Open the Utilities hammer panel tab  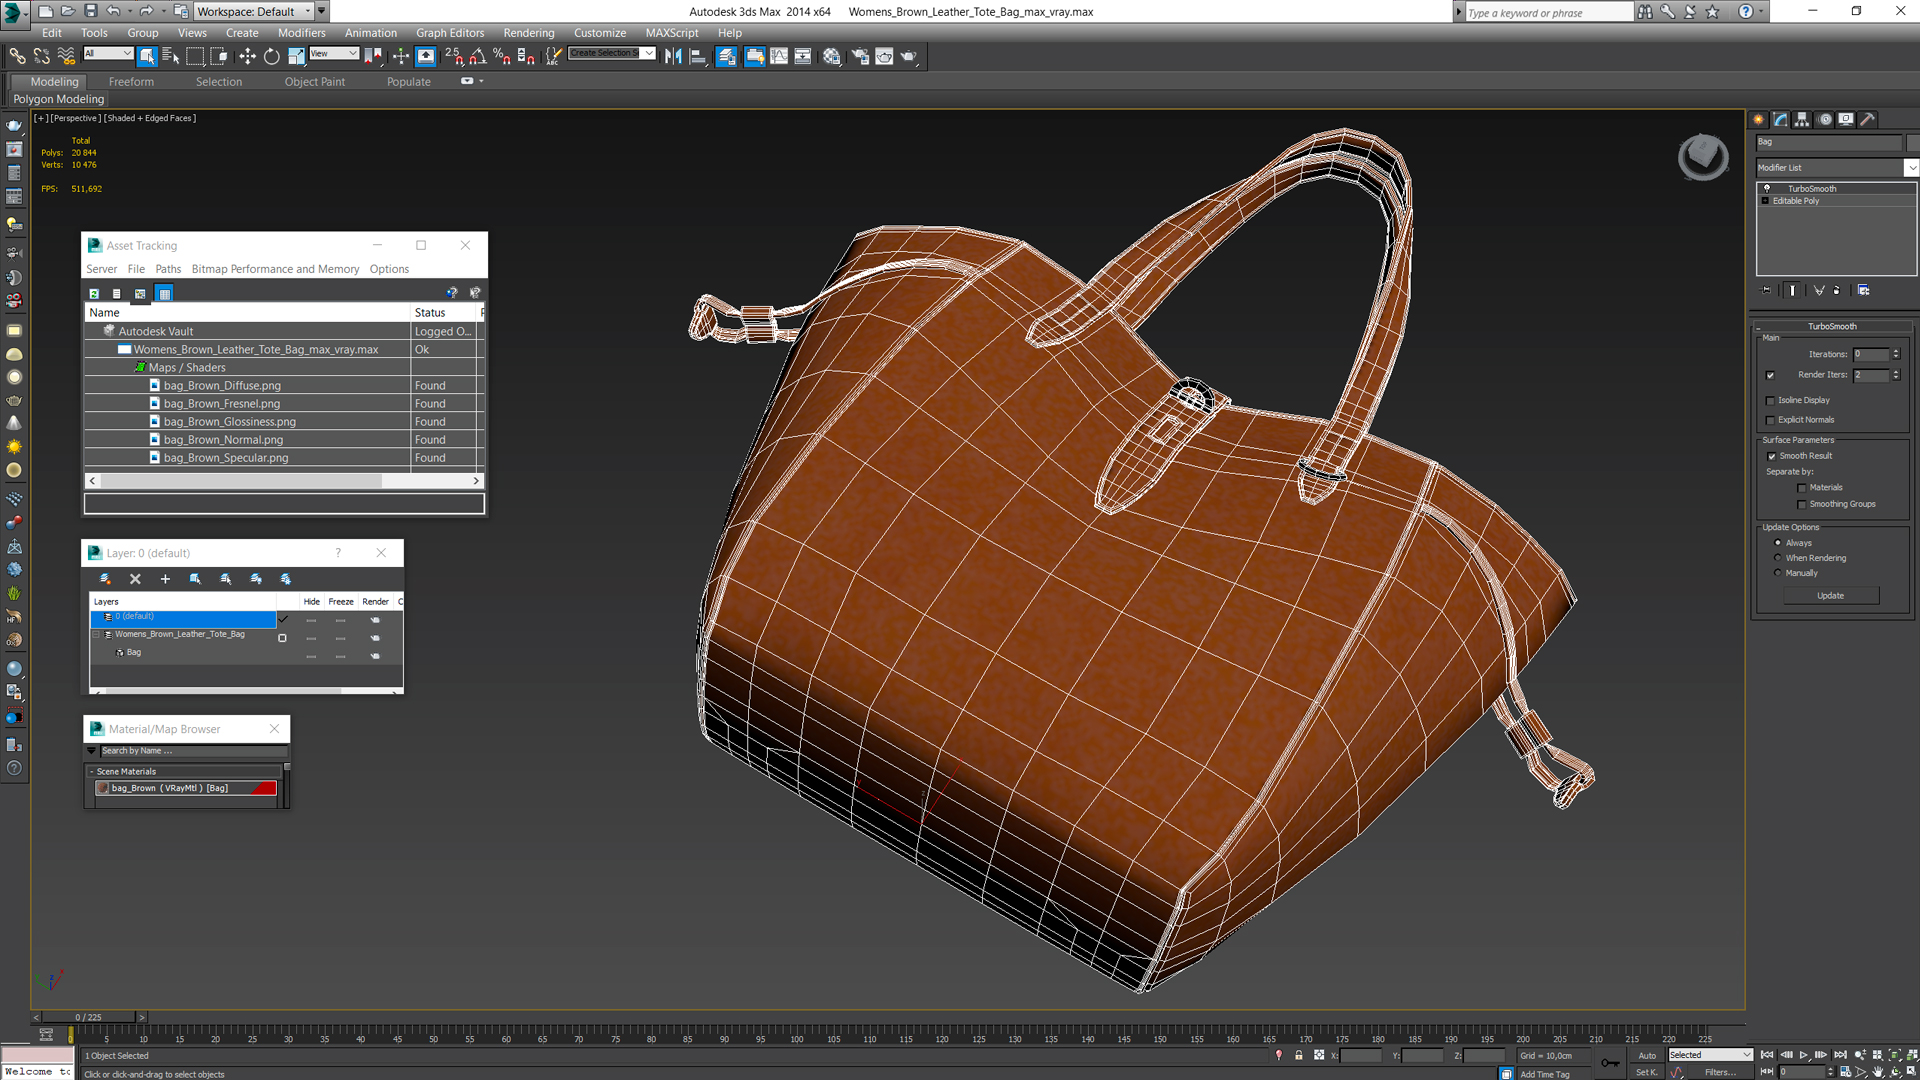coord(1868,119)
